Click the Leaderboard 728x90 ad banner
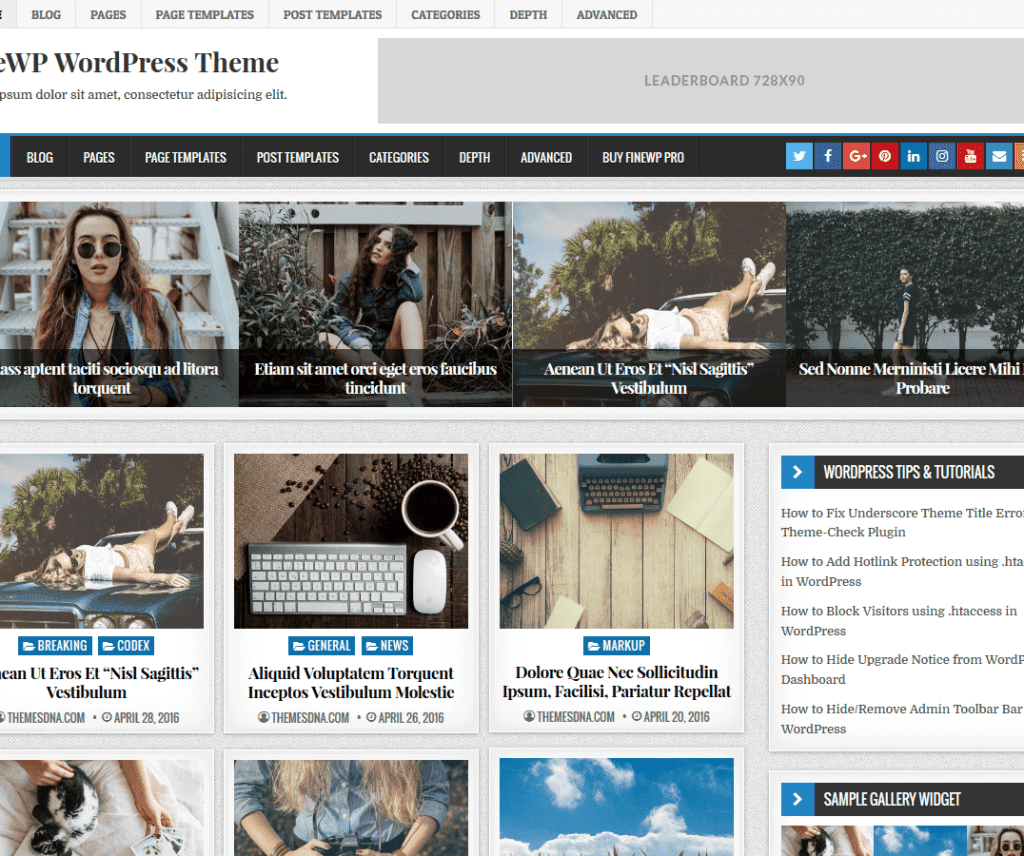This screenshot has width=1024, height=856. tap(701, 80)
